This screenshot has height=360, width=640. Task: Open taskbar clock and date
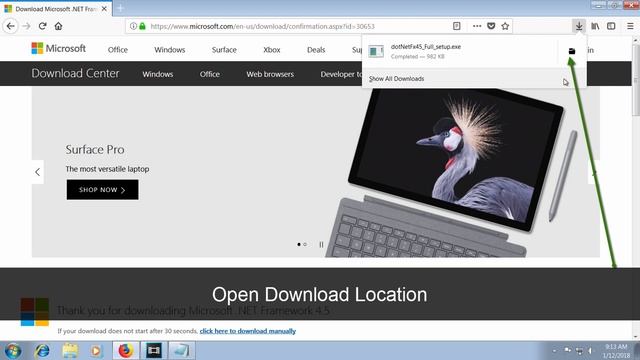(616, 351)
